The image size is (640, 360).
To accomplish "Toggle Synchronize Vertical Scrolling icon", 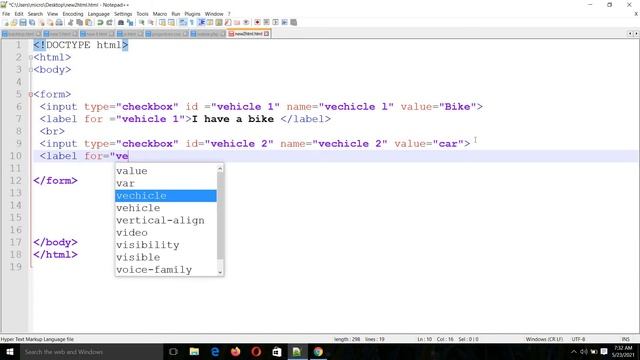I will 162,22.
